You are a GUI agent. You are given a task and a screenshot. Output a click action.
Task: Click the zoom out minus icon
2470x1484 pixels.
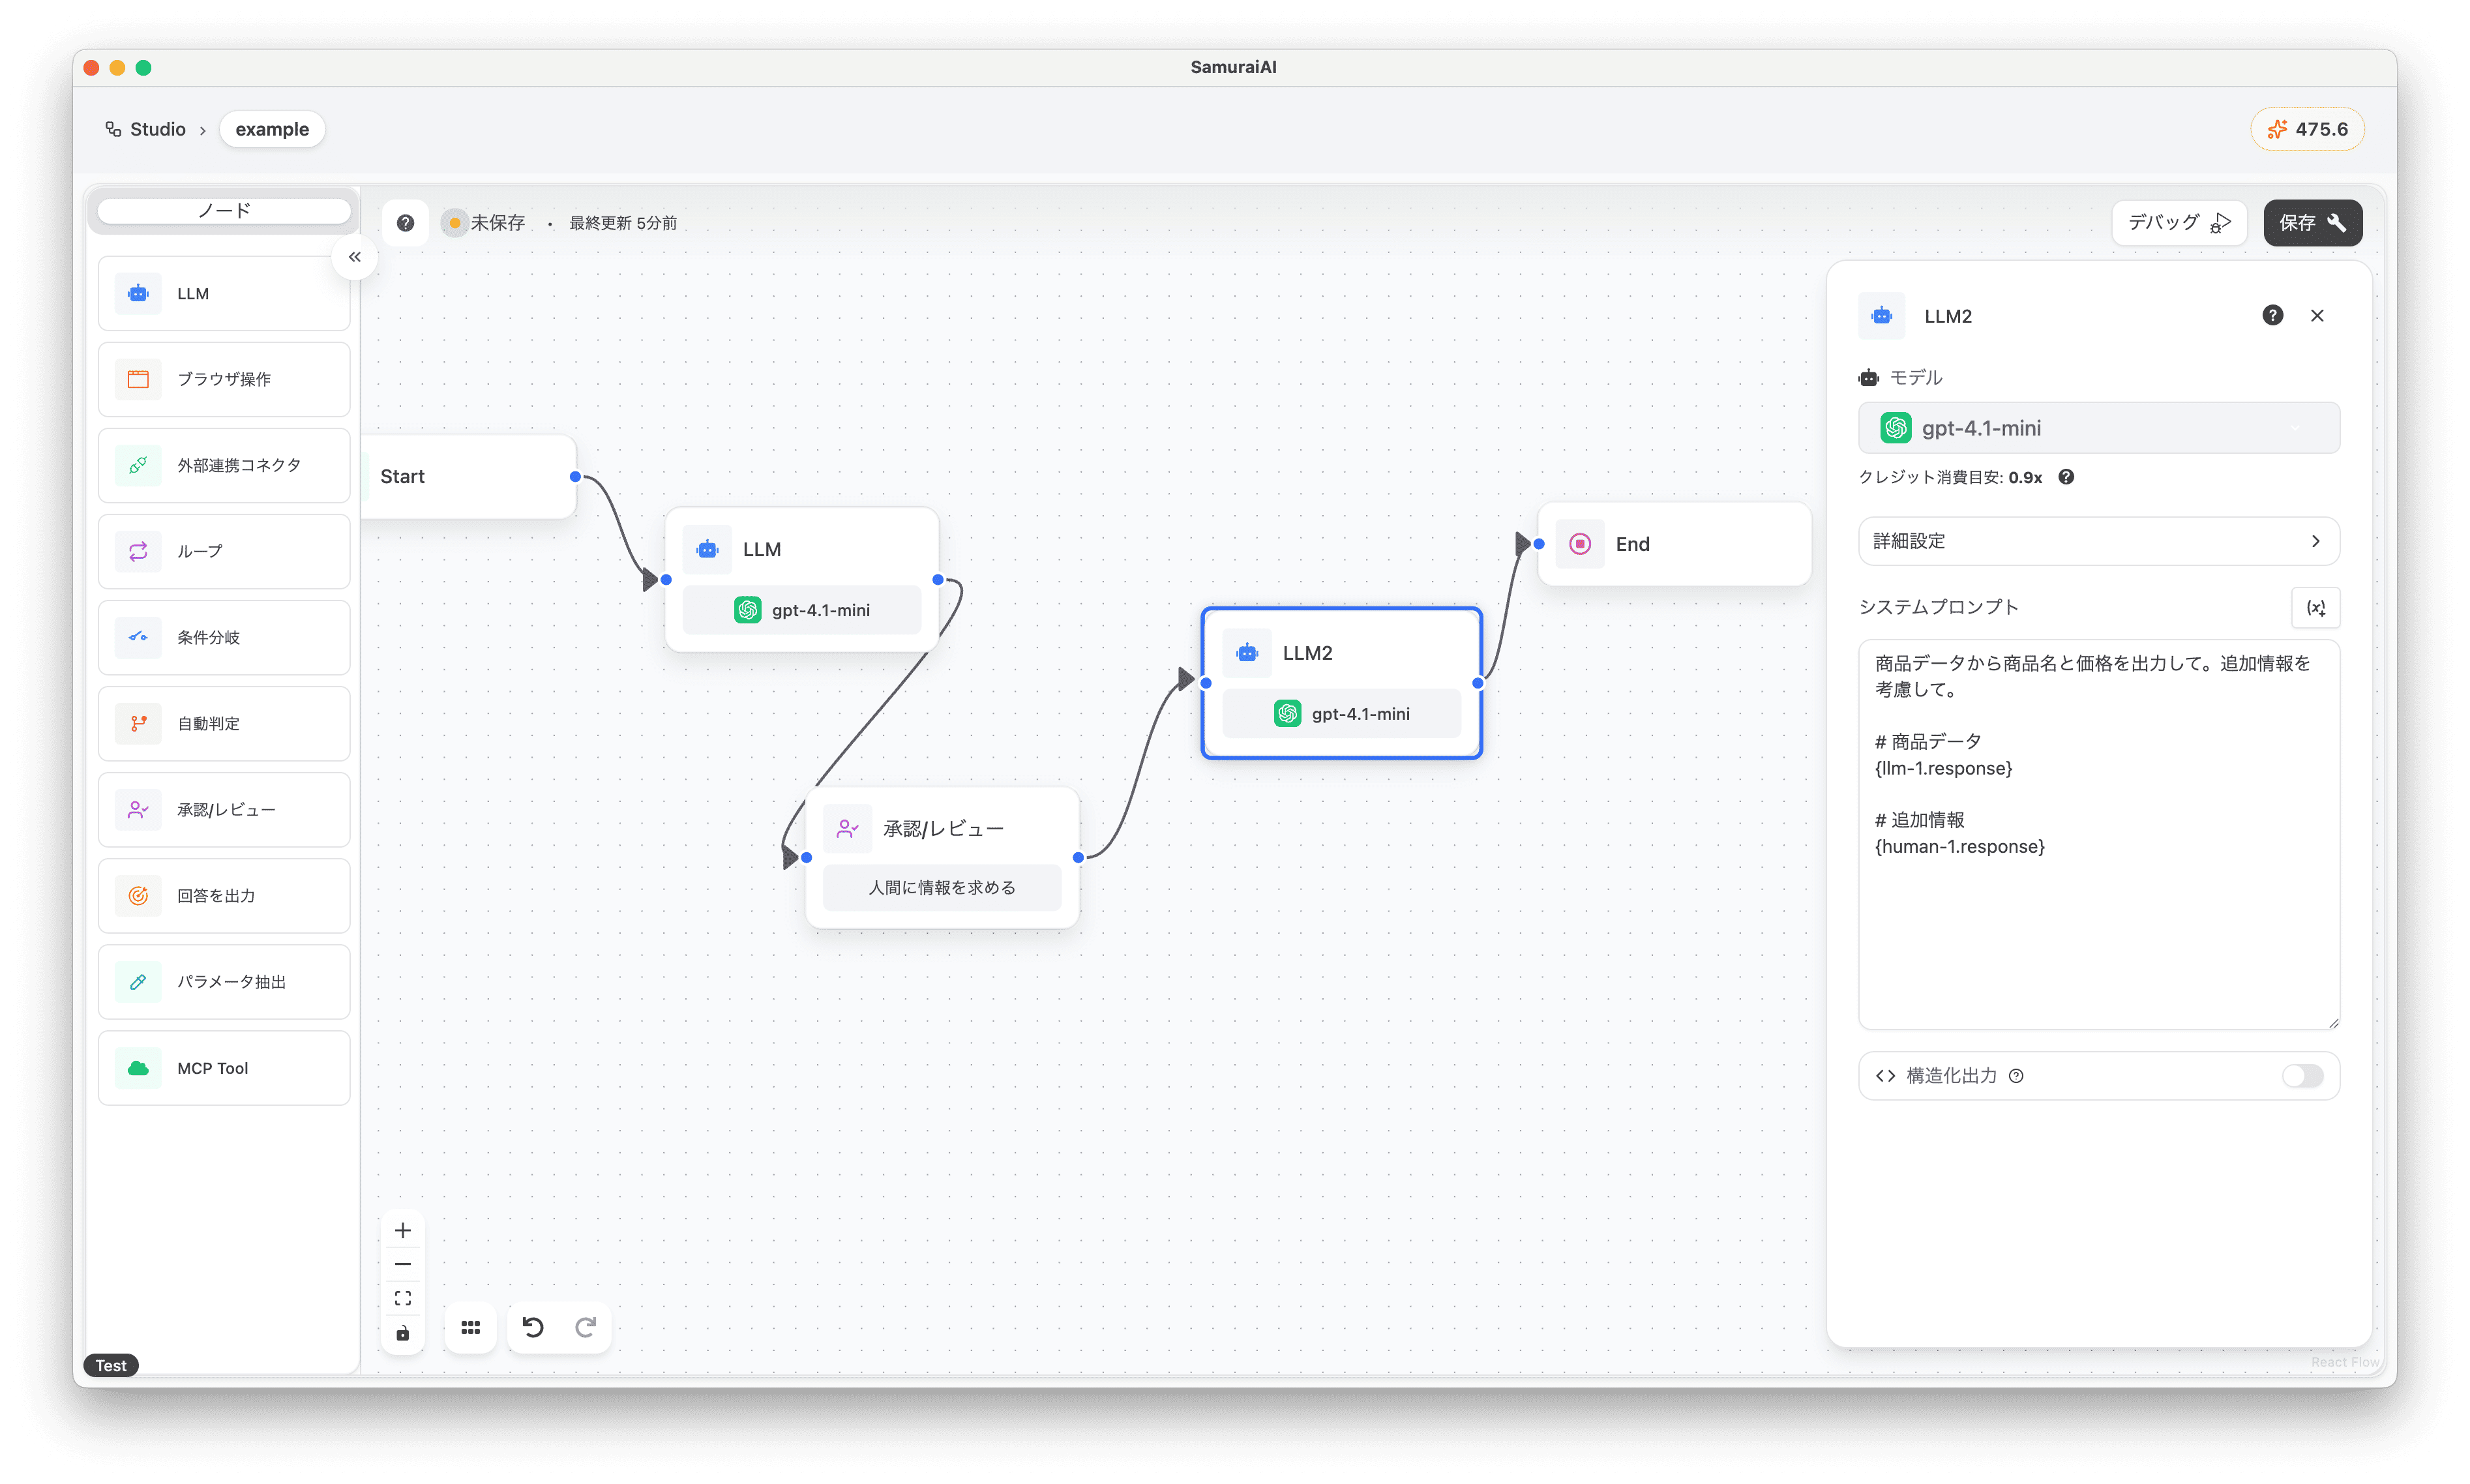pyautogui.click(x=403, y=1264)
